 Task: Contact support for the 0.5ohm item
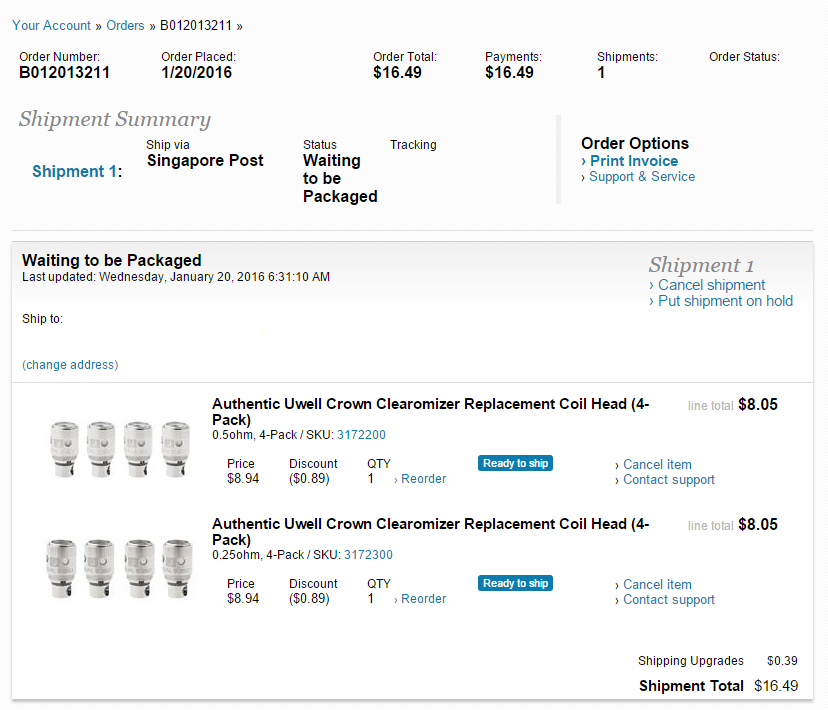(x=668, y=480)
